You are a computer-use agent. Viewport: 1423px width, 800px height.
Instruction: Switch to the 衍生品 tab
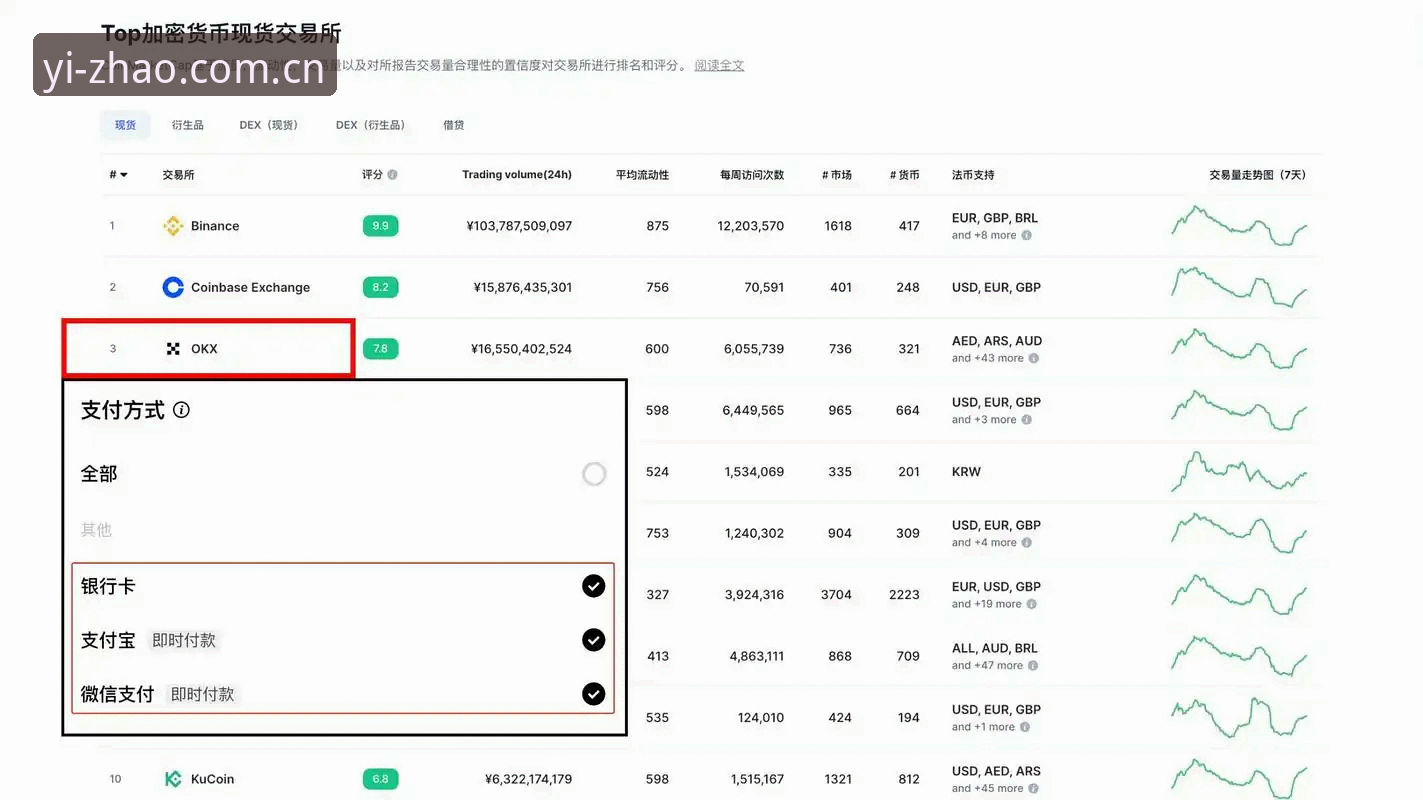click(x=187, y=125)
